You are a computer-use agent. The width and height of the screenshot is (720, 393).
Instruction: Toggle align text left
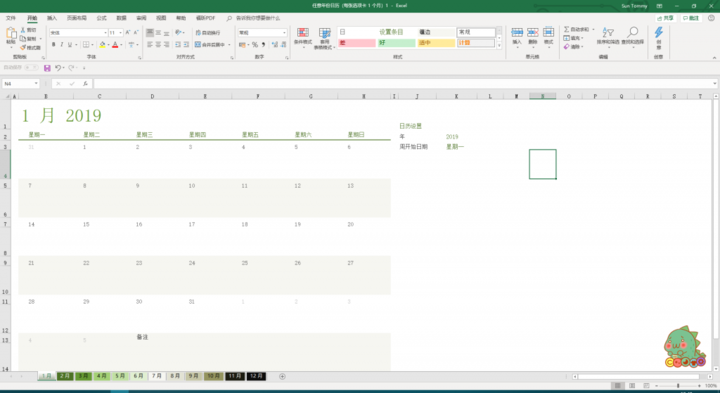150,45
